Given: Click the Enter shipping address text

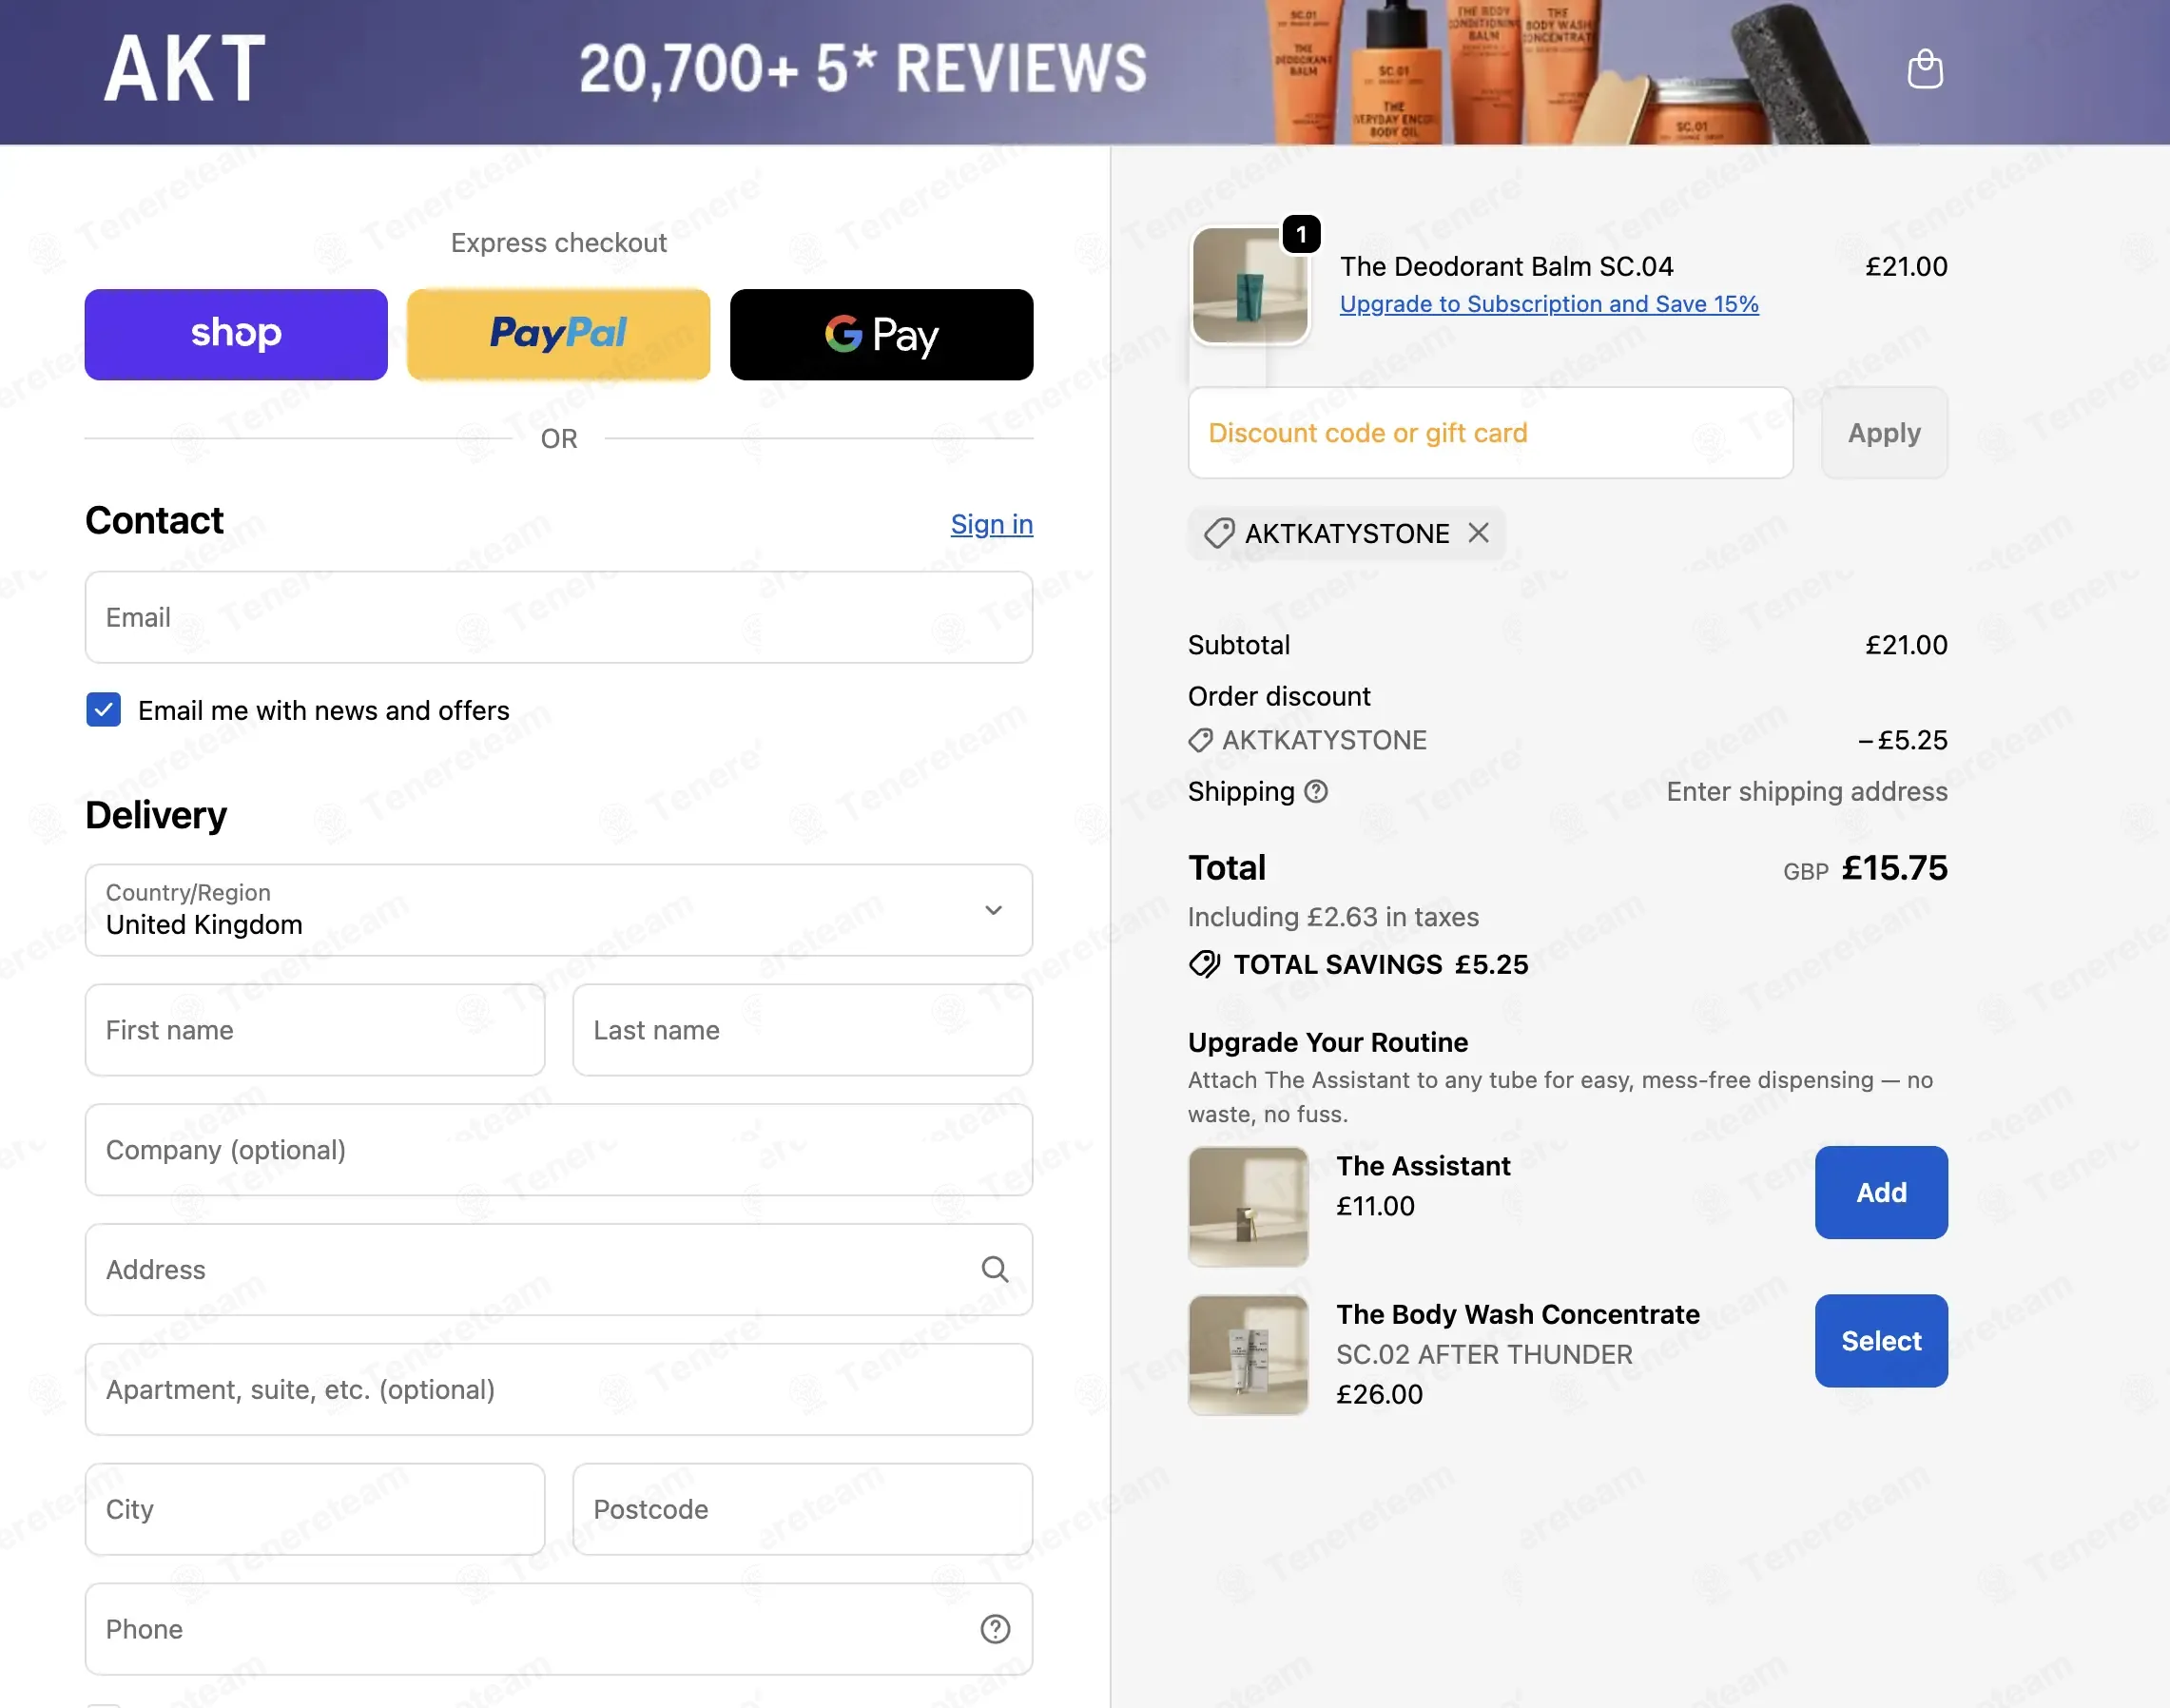Looking at the screenshot, I should pyautogui.click(x=1807, y=791).
